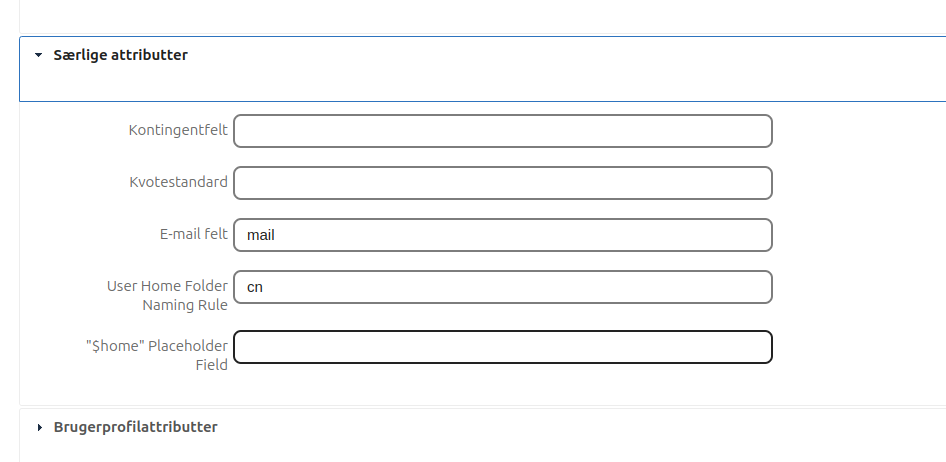The height and width of the screenshot is (462, 946).
Task: Place cursor on the "cn" text value
Action: tap(255, 287)
